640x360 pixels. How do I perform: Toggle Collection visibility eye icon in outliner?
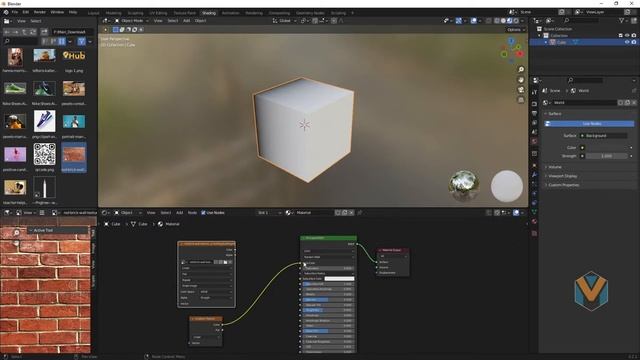[627, 36]
